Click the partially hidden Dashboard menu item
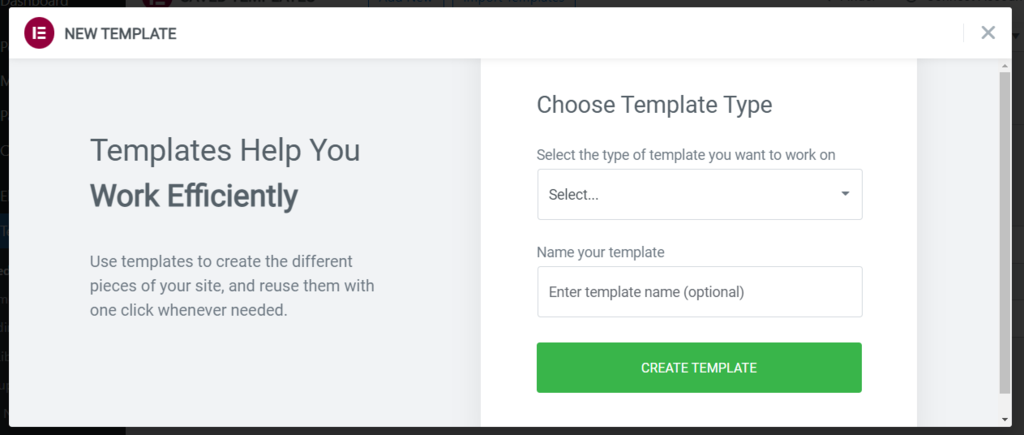1024x435 pixels. (30, 3)
